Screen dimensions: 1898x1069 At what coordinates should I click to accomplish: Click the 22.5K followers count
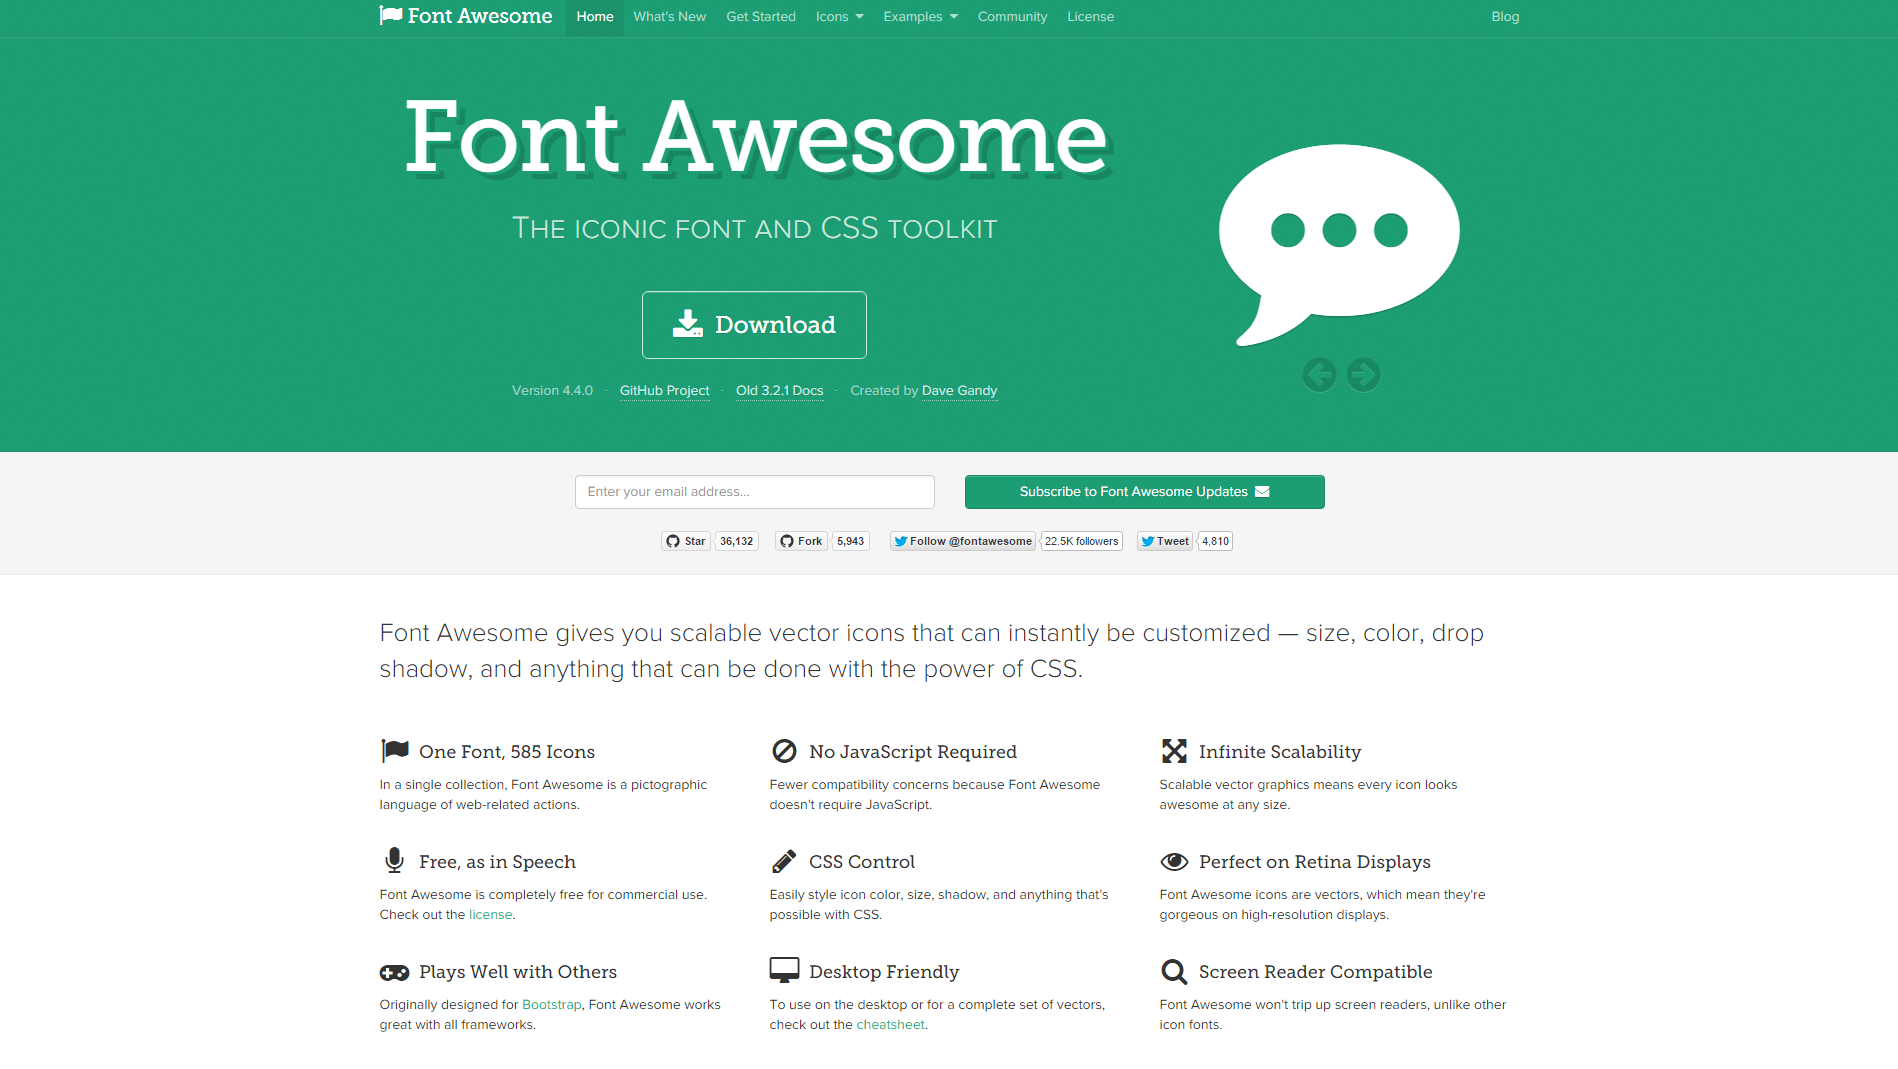[x=1081, y=541]
